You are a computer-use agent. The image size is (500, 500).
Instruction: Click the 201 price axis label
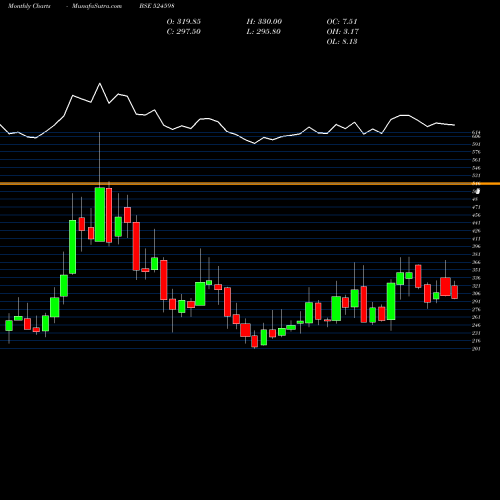pos(476,349)
